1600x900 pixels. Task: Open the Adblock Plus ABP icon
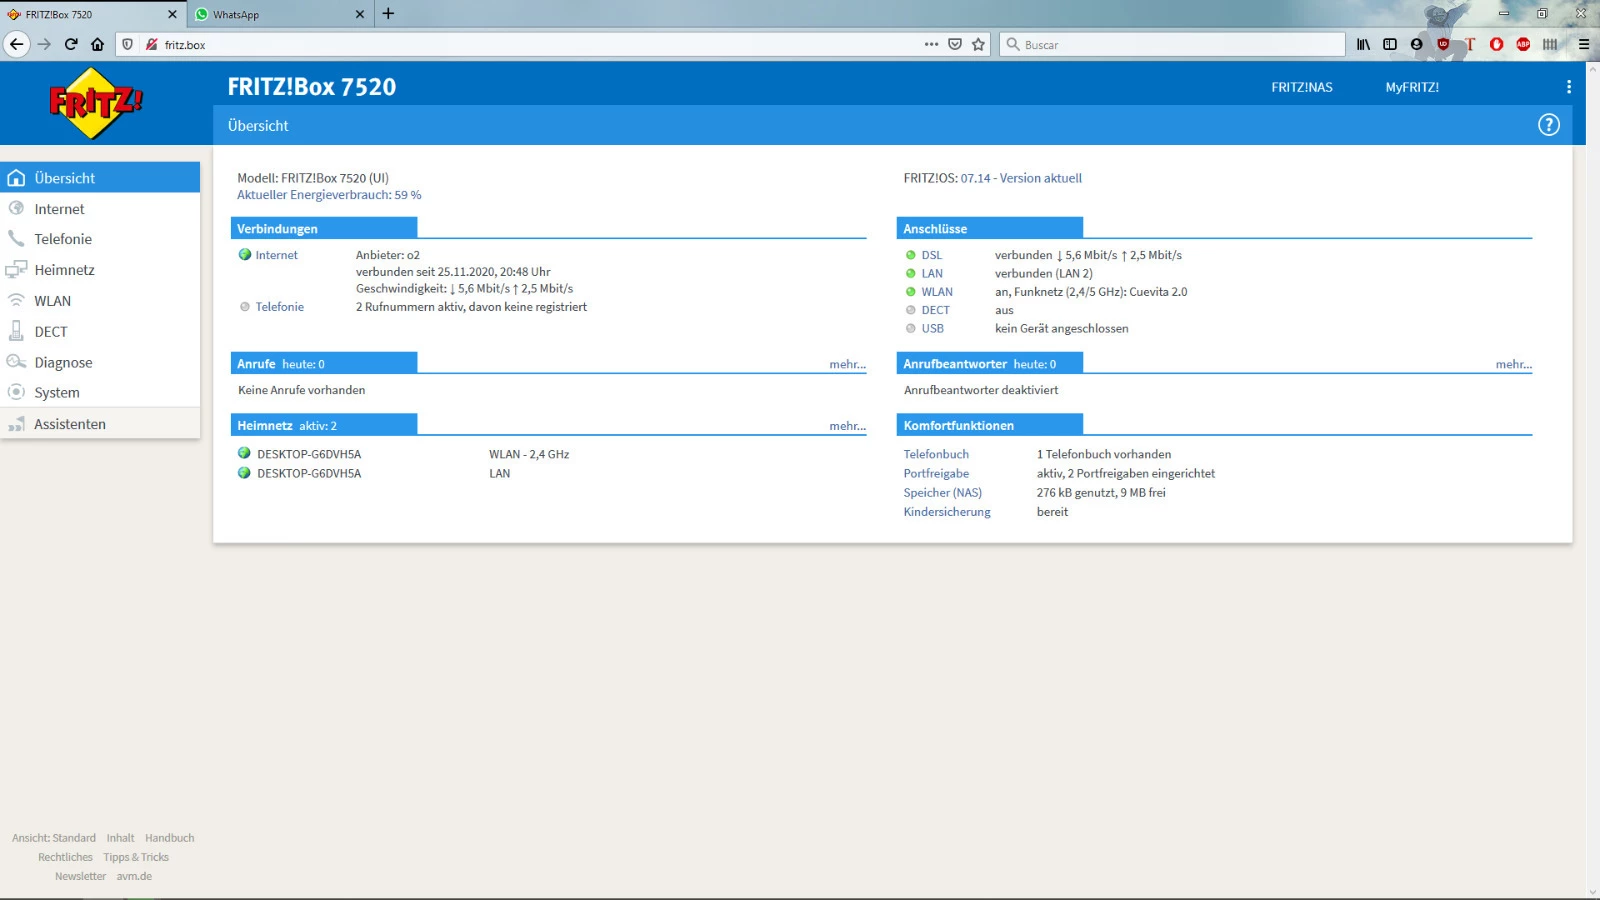[1523, 44]
